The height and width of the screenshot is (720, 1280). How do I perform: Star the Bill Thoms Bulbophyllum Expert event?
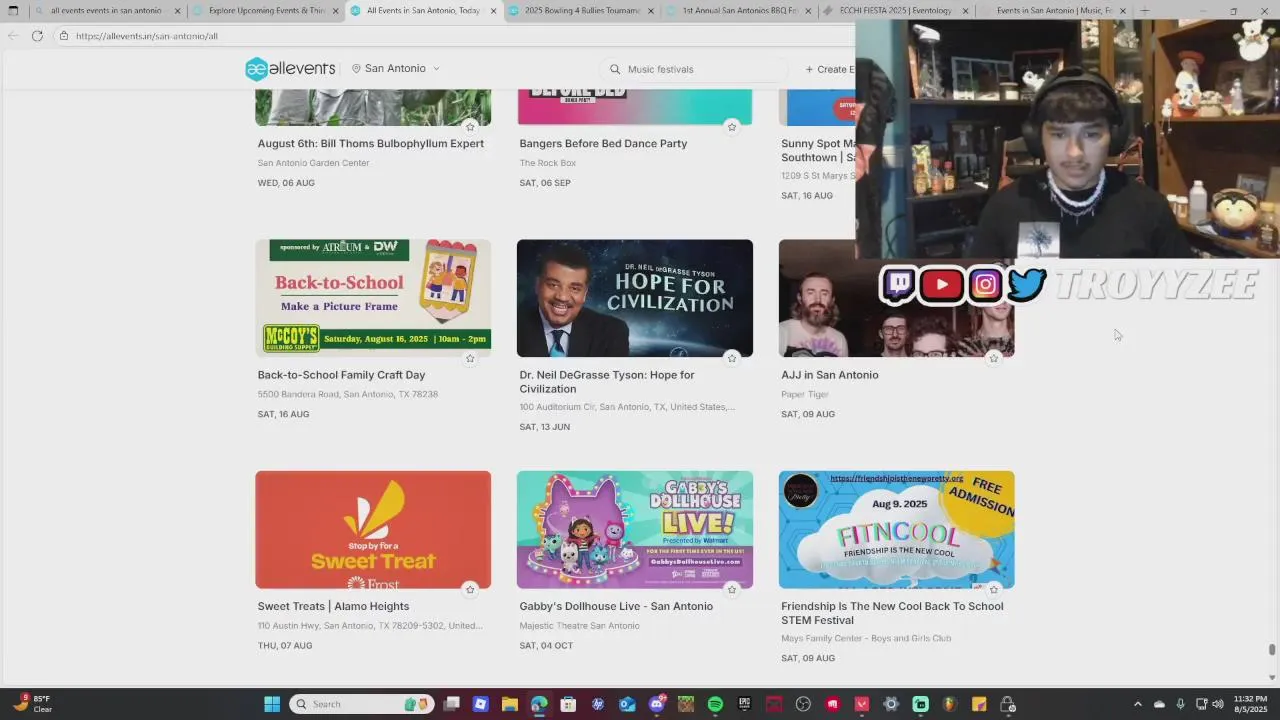coord(470,126)
